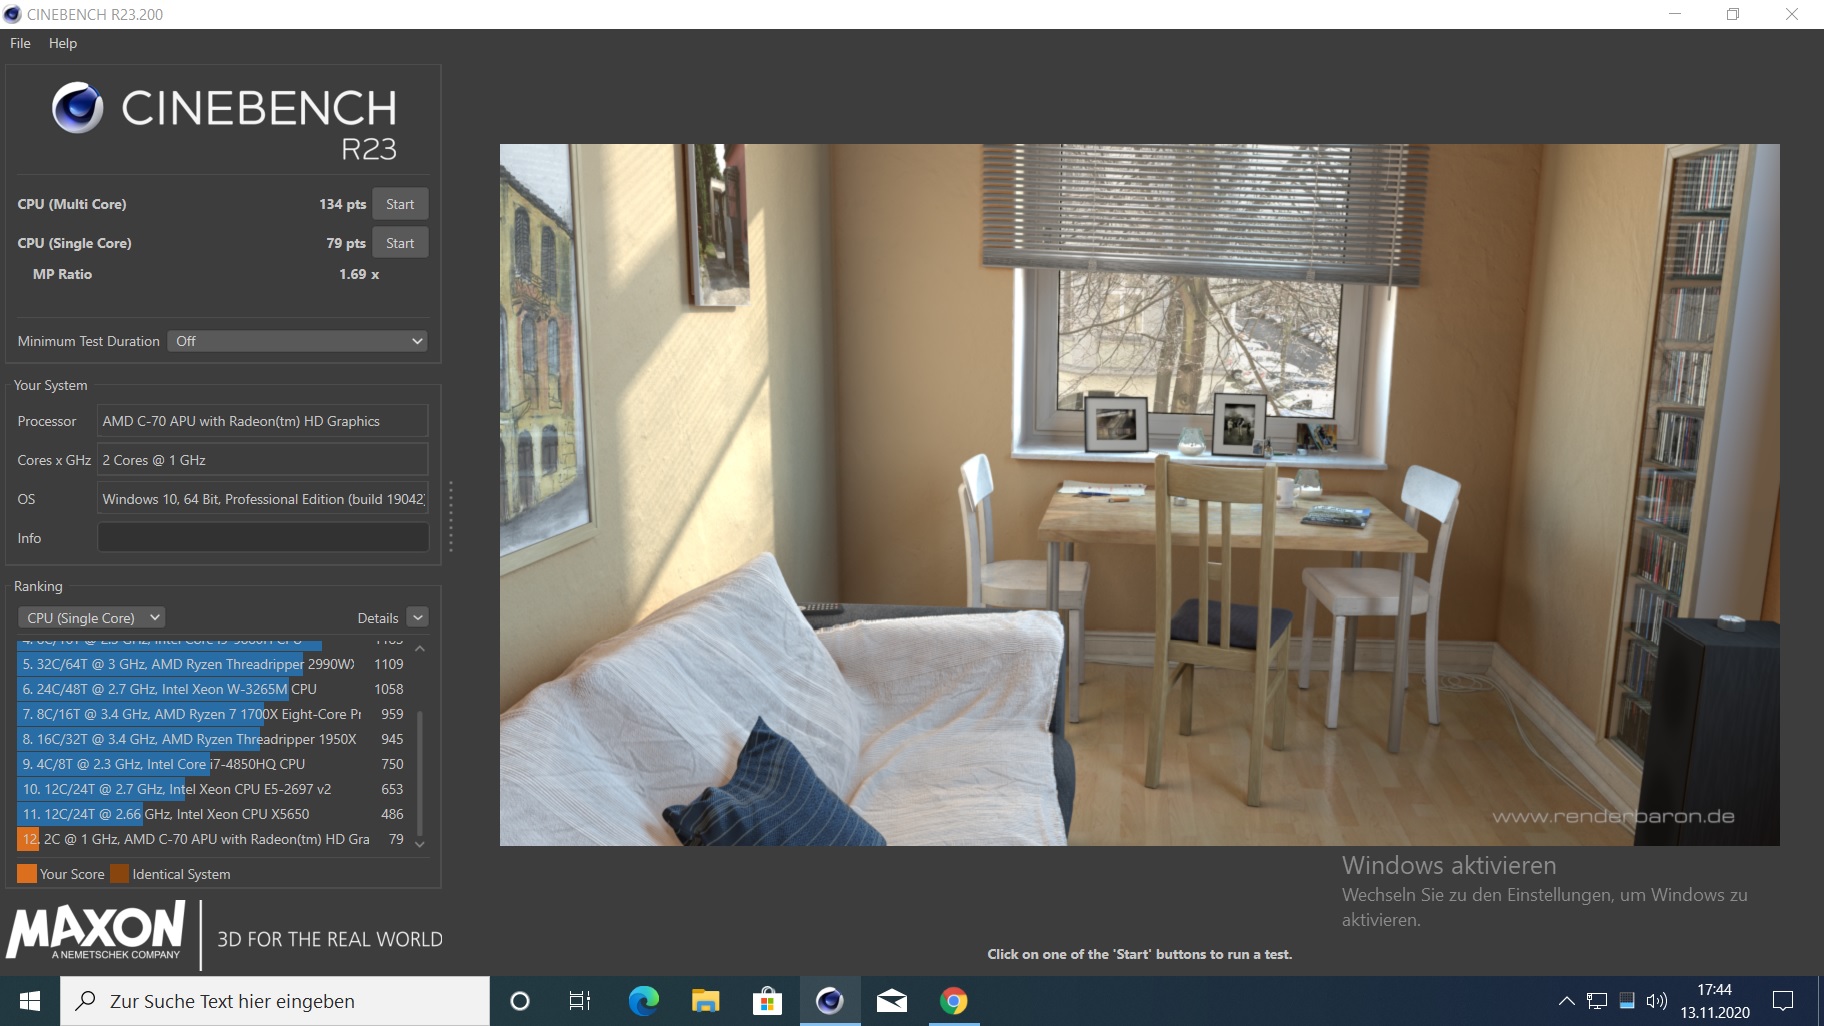Select the Intel Xeon W-3265M ranking row
The image size is (1824, 1026).
211,689
